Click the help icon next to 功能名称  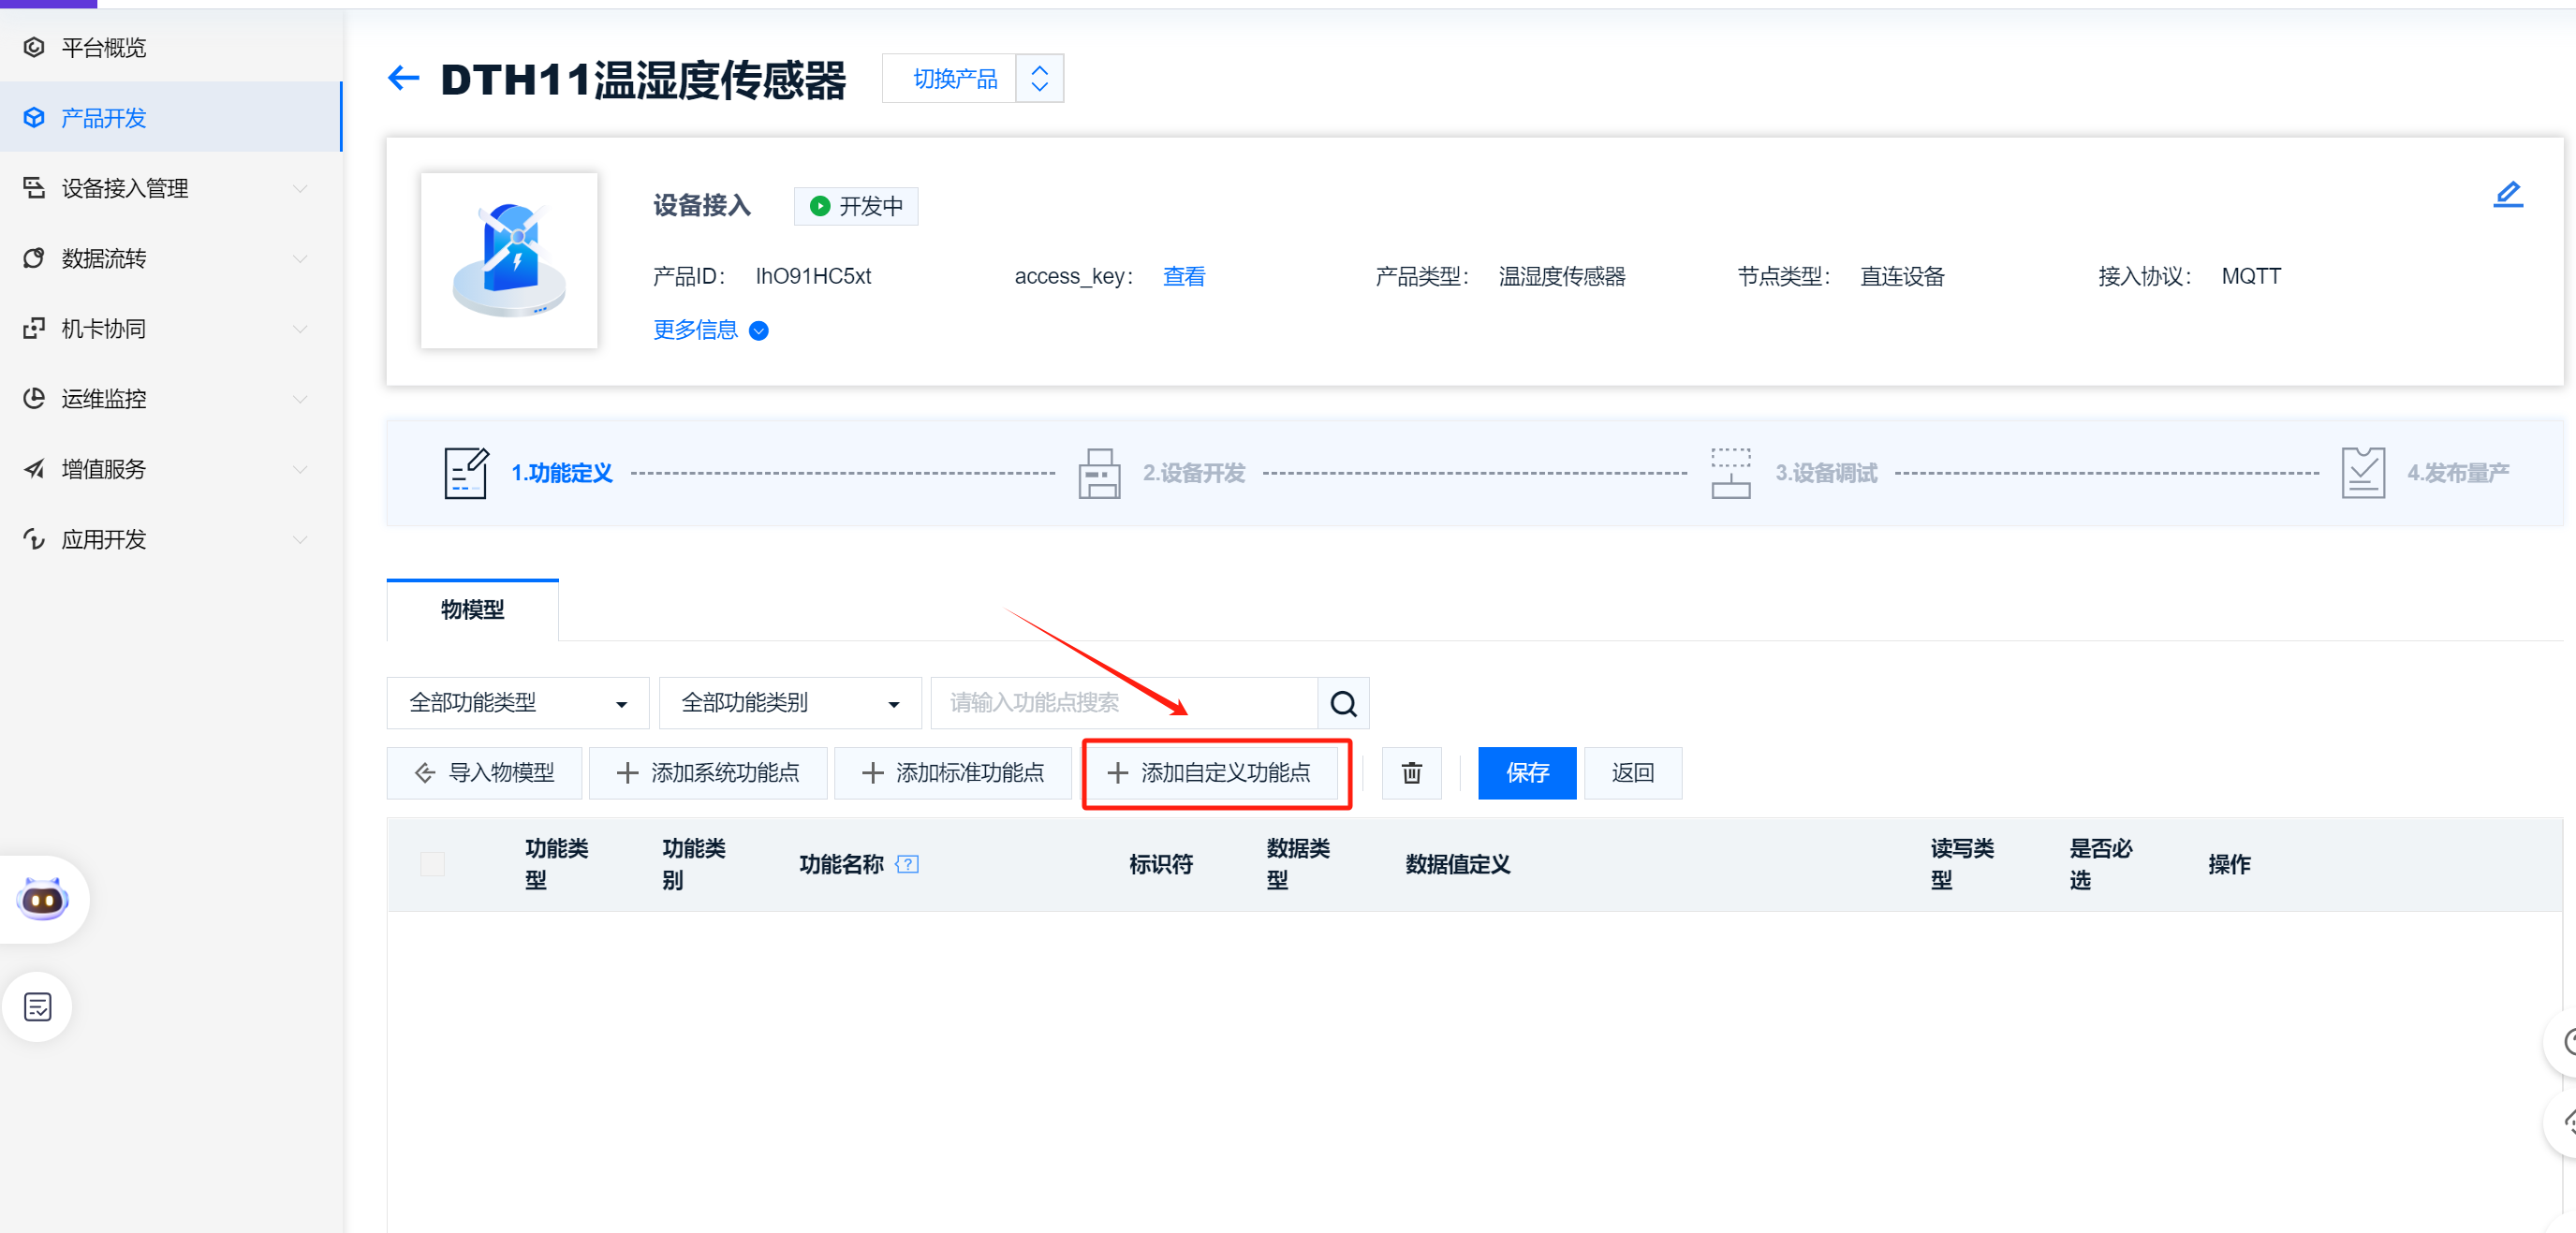(x=907, y=864)
